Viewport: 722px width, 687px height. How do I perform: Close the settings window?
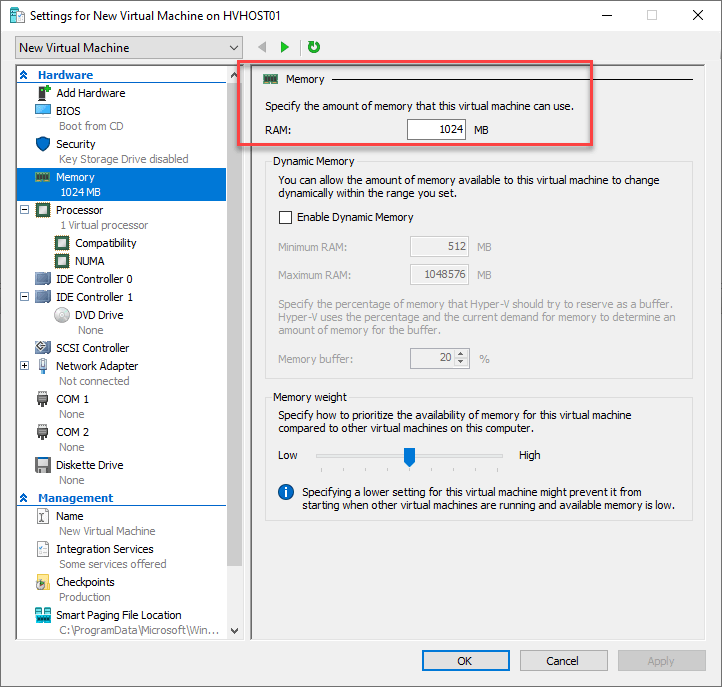698,15
